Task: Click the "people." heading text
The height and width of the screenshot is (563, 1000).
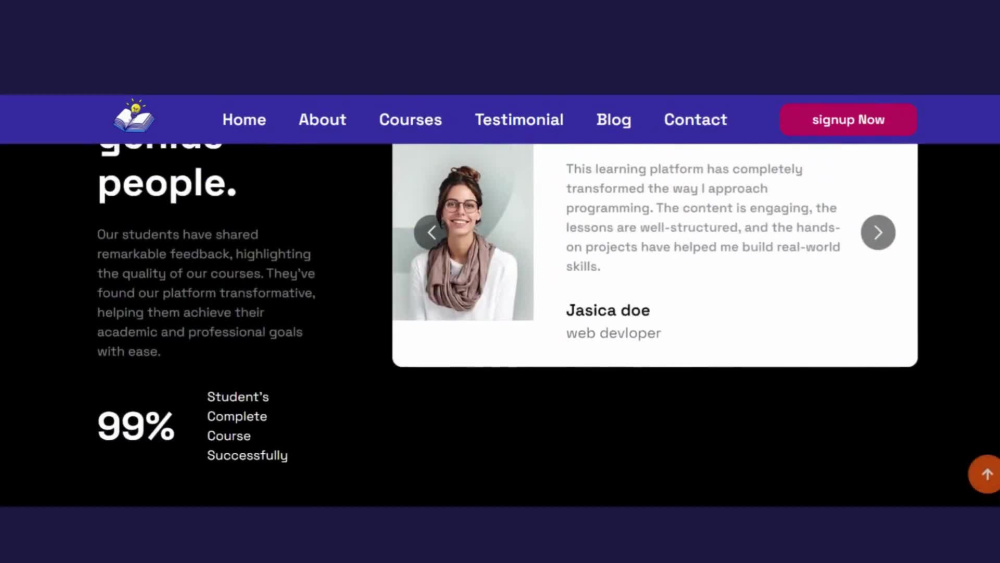Action: 167,184
